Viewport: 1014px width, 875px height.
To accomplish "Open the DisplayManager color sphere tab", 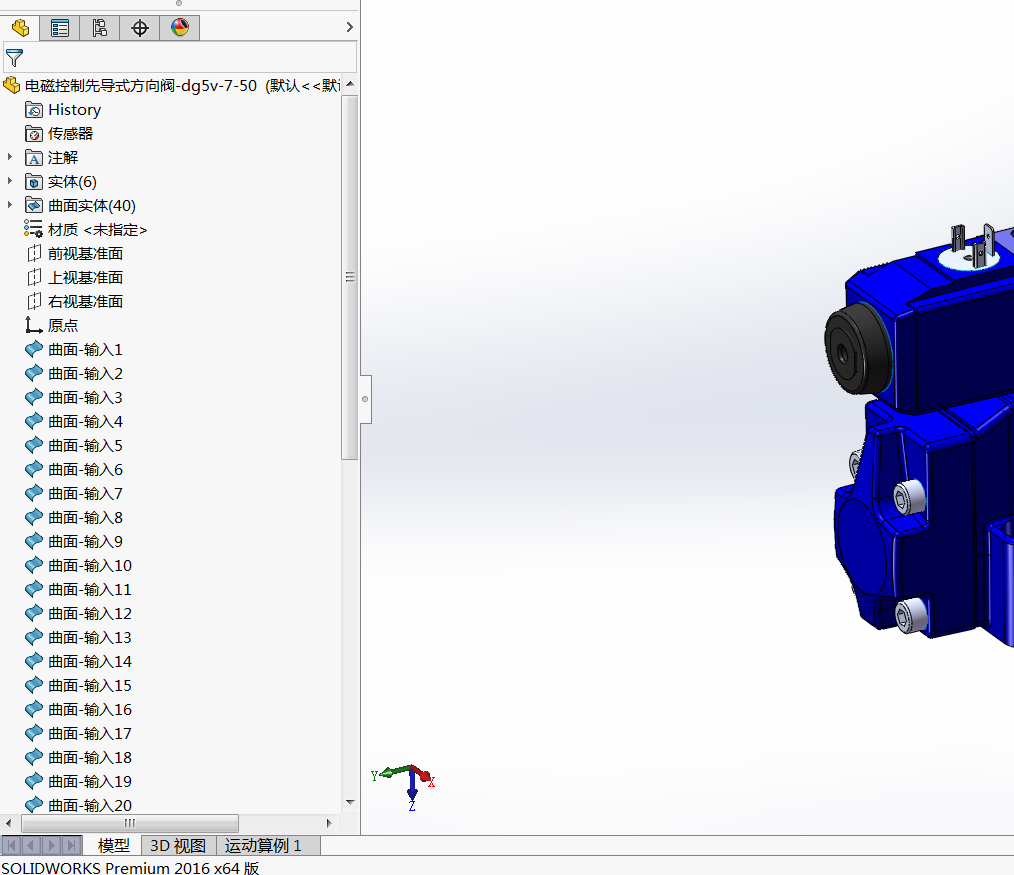I will point(180,28).
